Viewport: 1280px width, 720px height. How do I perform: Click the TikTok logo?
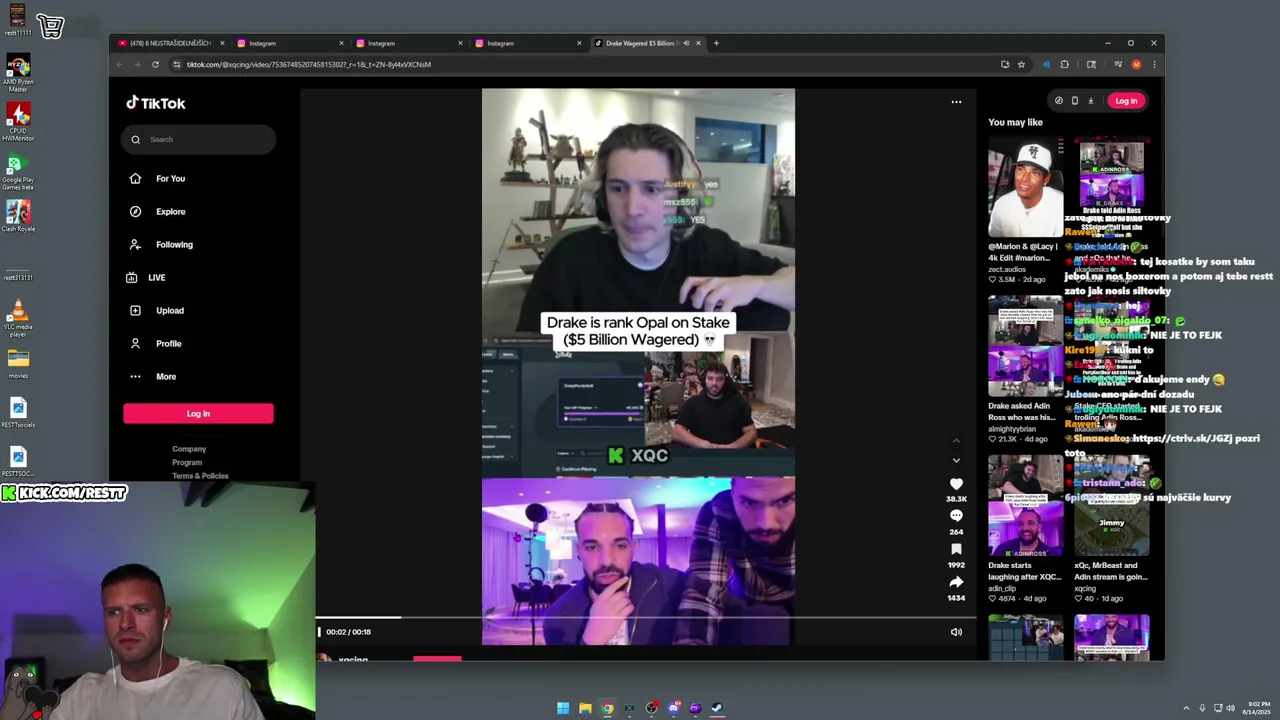pos(156,103)
